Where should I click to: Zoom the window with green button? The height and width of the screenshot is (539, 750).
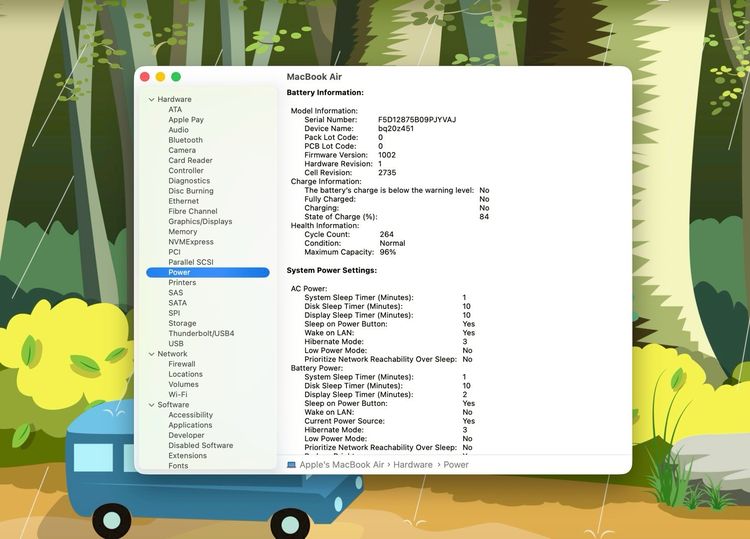(x=176, y=77)
